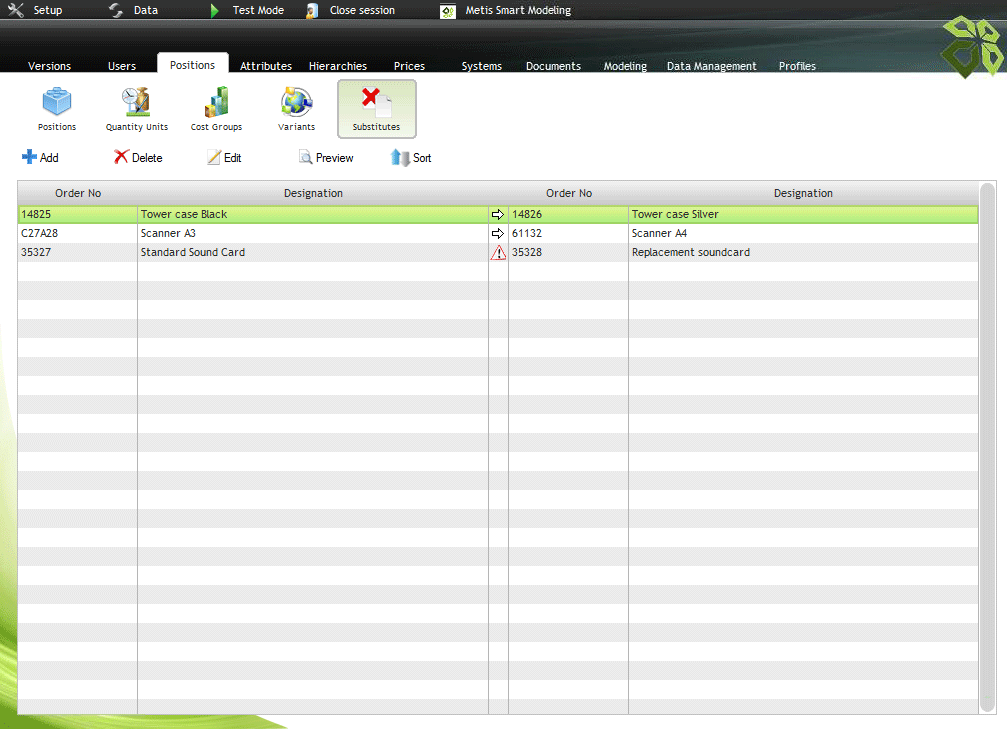Open the Setup menu
1007x729 pixels.
tap(36, 10)
